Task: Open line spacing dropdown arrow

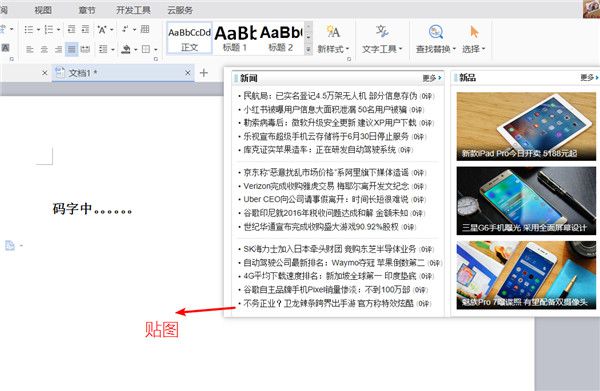Action: (113, 49)
